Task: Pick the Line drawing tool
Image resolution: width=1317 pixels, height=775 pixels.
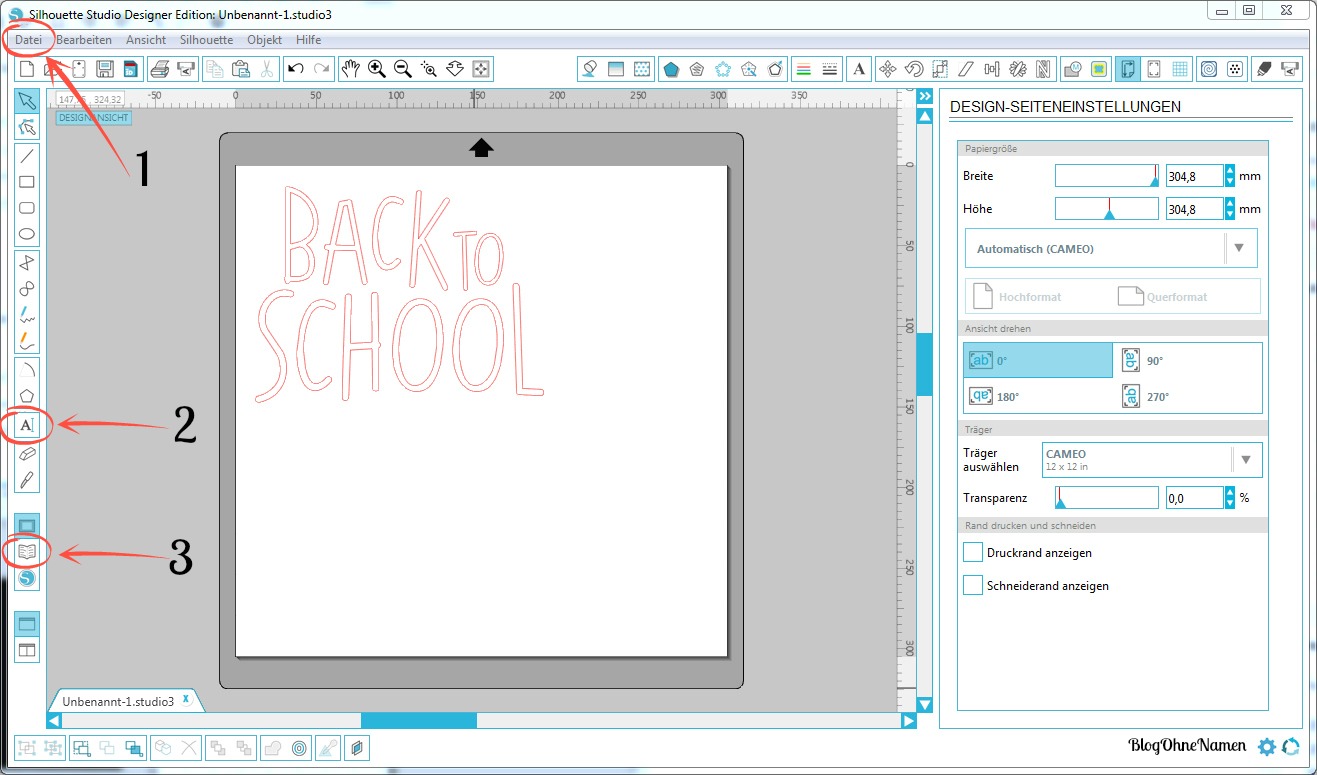Action: 27,155
